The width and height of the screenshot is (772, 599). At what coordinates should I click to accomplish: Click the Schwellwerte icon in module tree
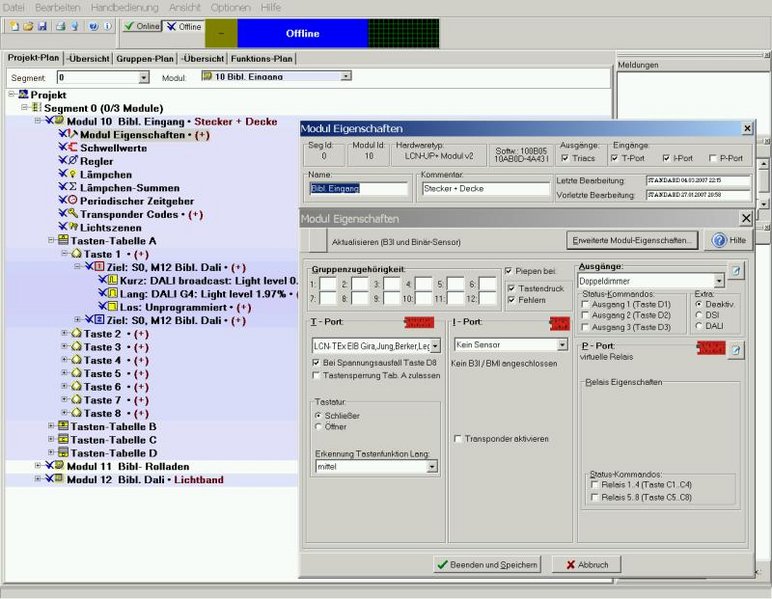(73, 147)
